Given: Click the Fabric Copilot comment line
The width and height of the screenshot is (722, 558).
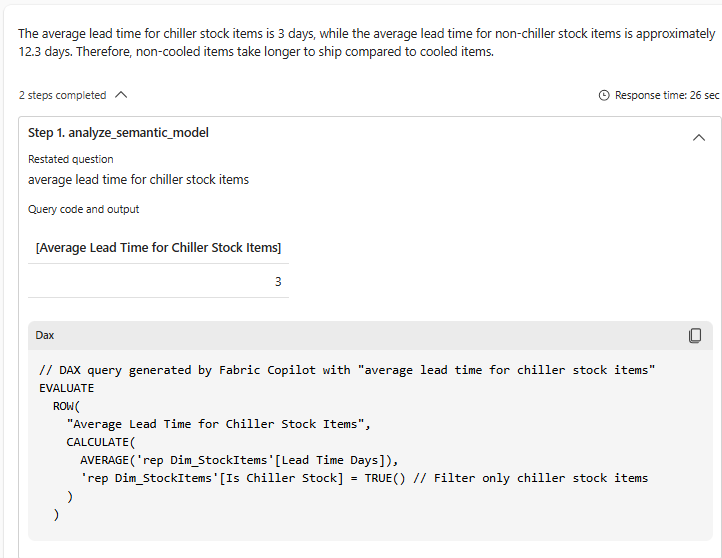Looking at the screenshot, I should coord(346,370).
